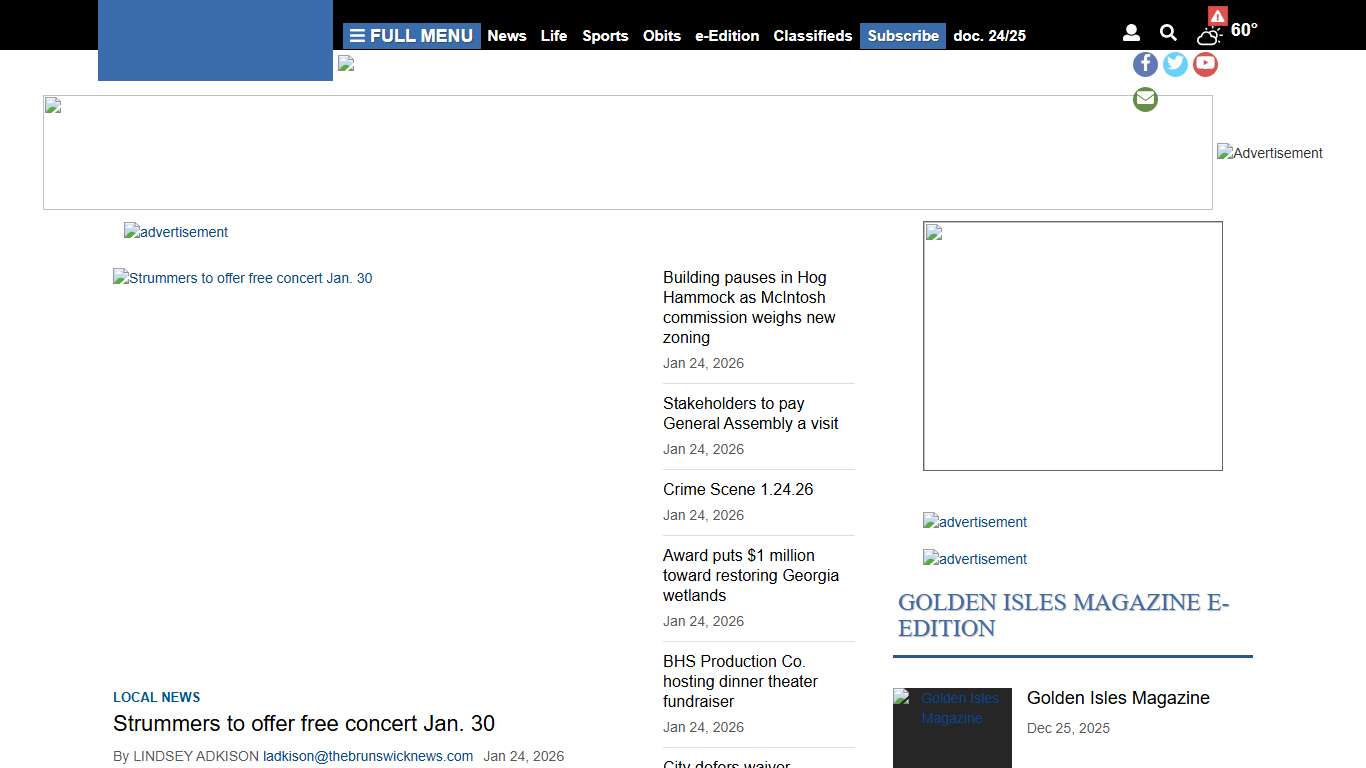
Task: Open the News menu item
Action: (x=507, y=36)
